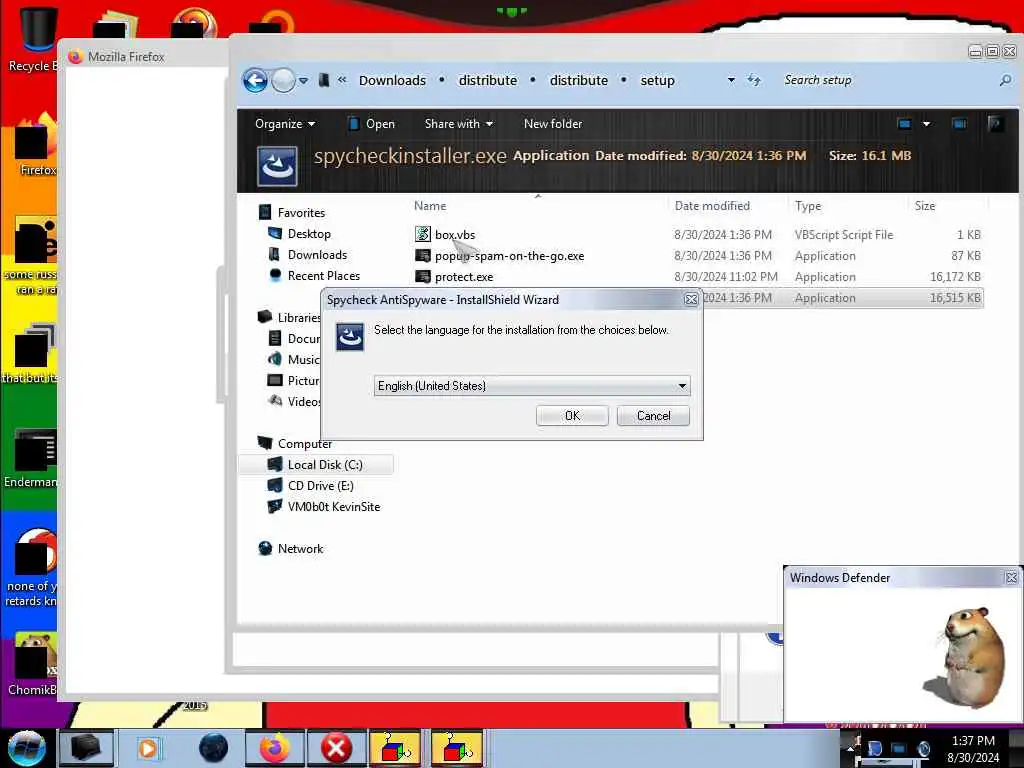1024x768 pixels.
Task: Click the second InstallShield taskbar icon
Action: tap(457, 748)
